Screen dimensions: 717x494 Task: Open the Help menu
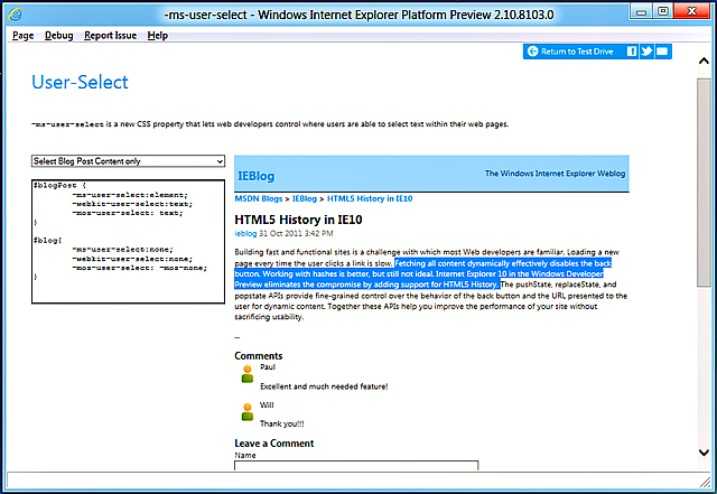point(157,35)
